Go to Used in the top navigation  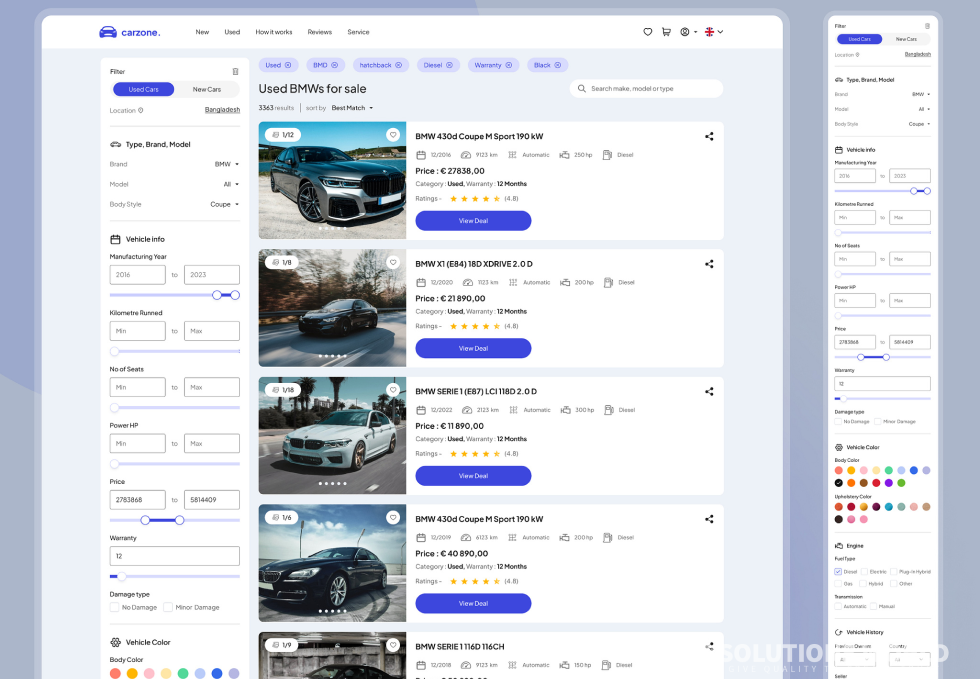pyautogui.click(x=232, y=32)
